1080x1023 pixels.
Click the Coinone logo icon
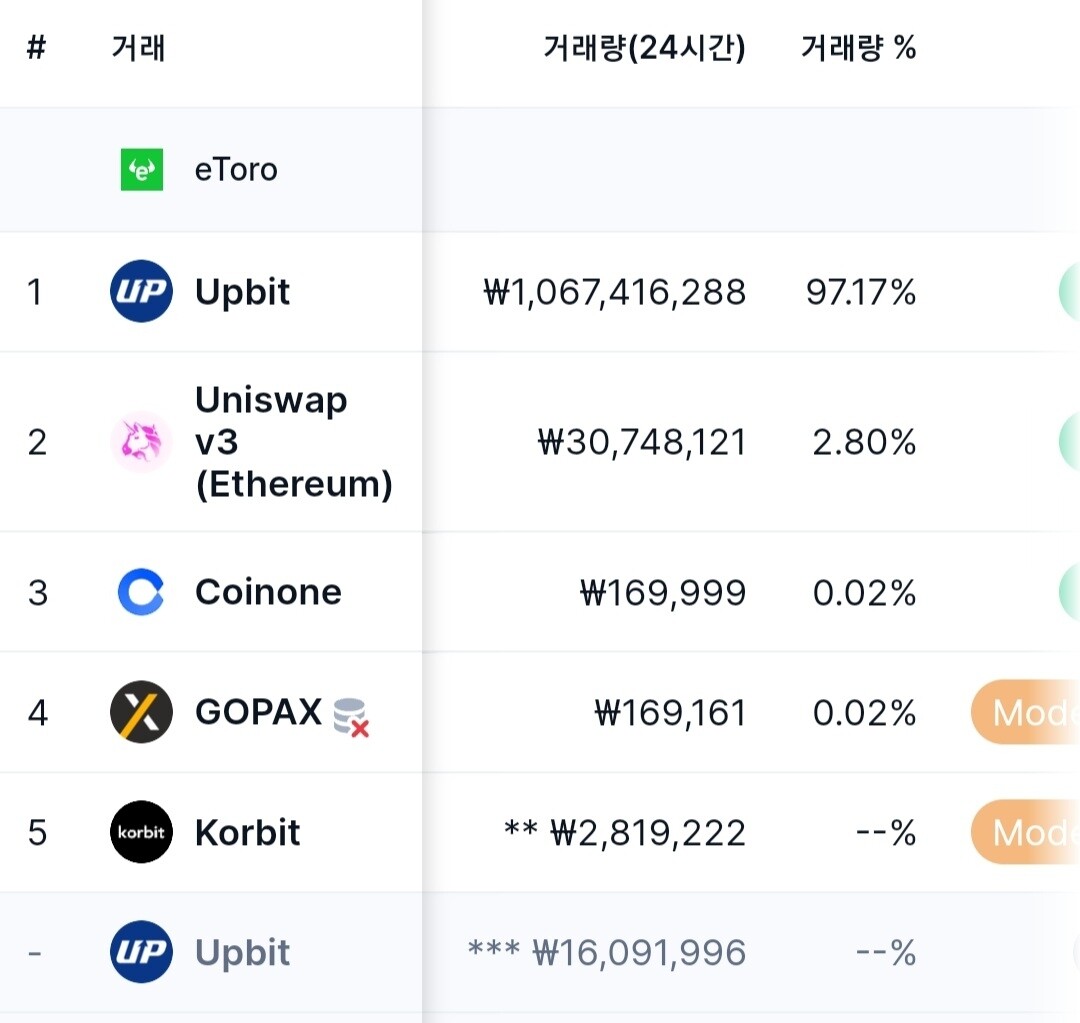pyautogui.click(x=141, y=592)
